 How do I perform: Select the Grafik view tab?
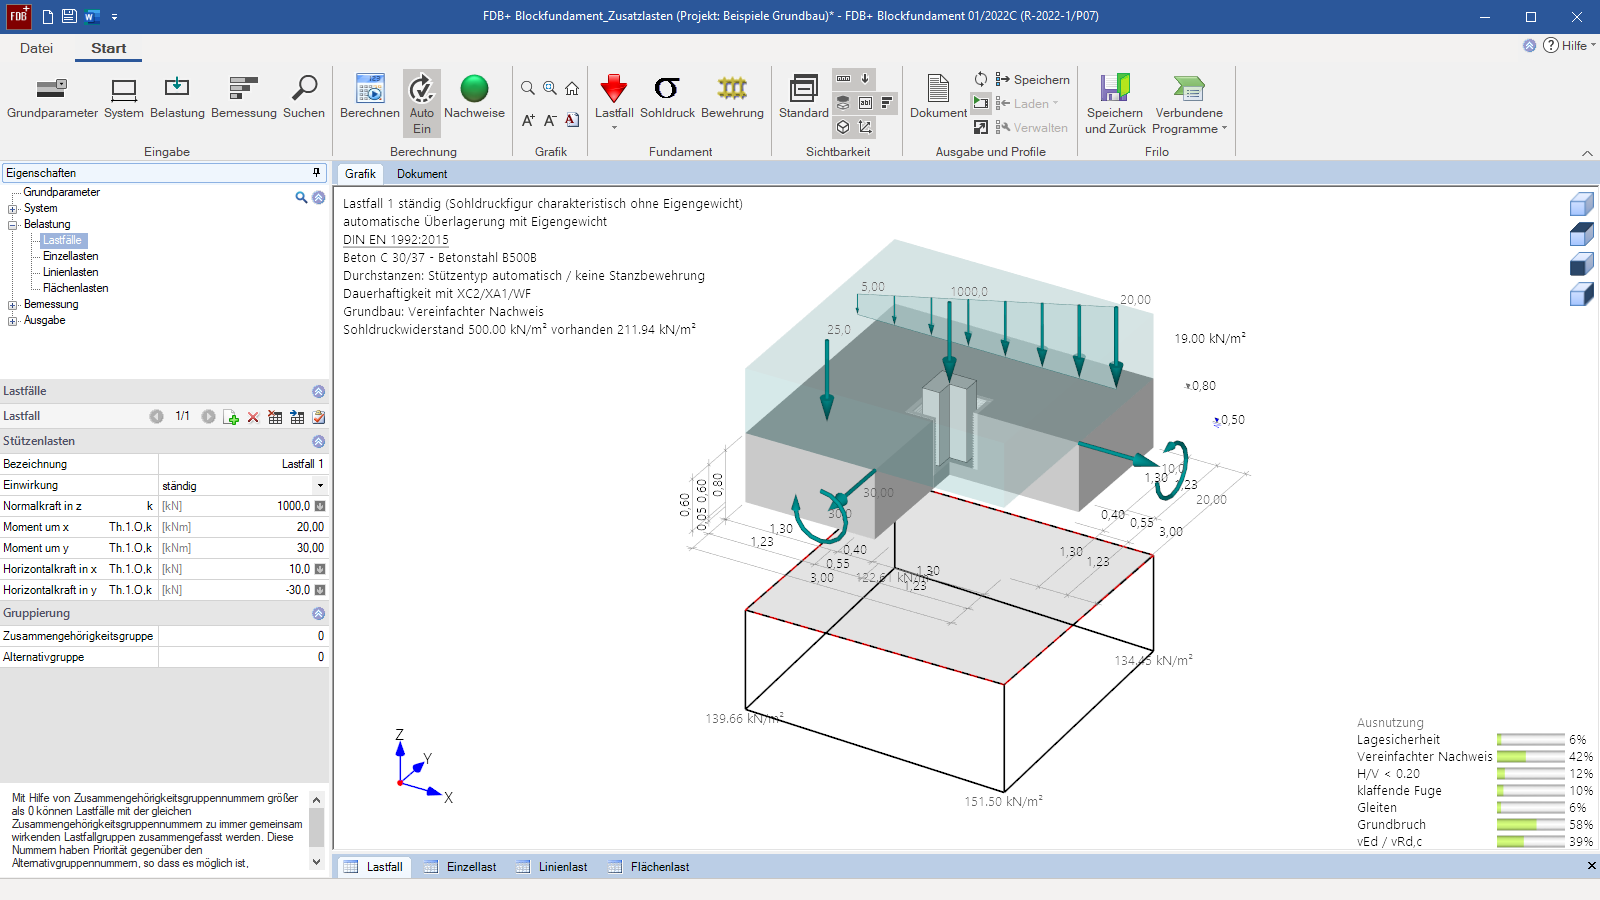(360, 174)
